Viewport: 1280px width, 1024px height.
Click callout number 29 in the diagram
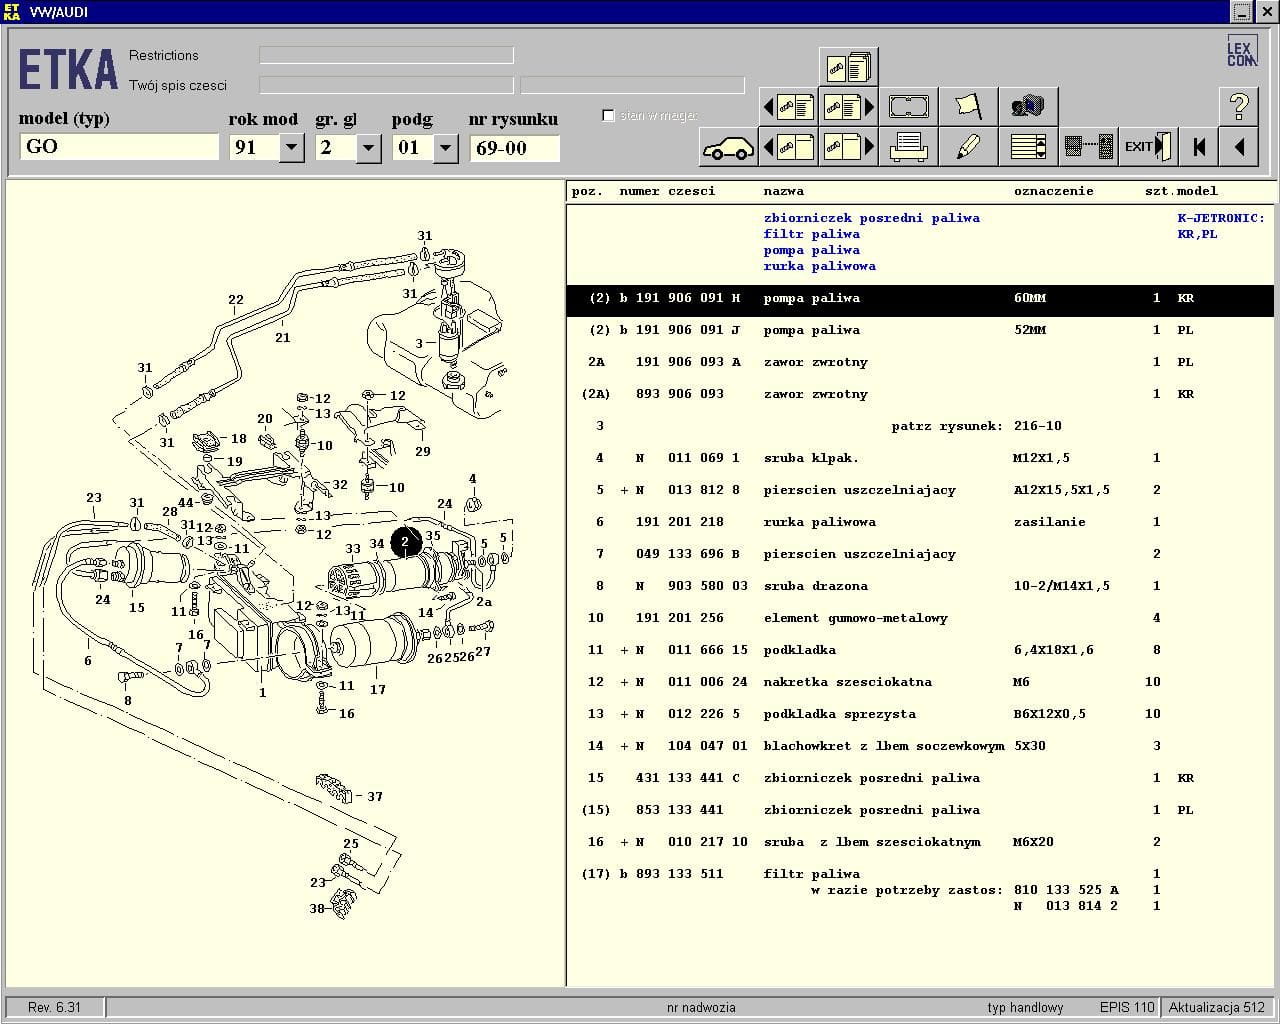(x=423, y=451)
